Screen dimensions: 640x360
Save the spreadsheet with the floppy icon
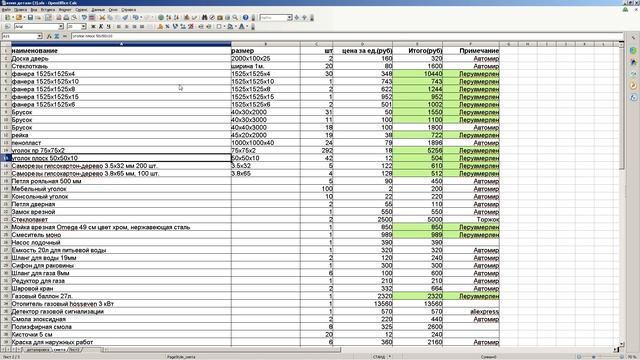30,18
